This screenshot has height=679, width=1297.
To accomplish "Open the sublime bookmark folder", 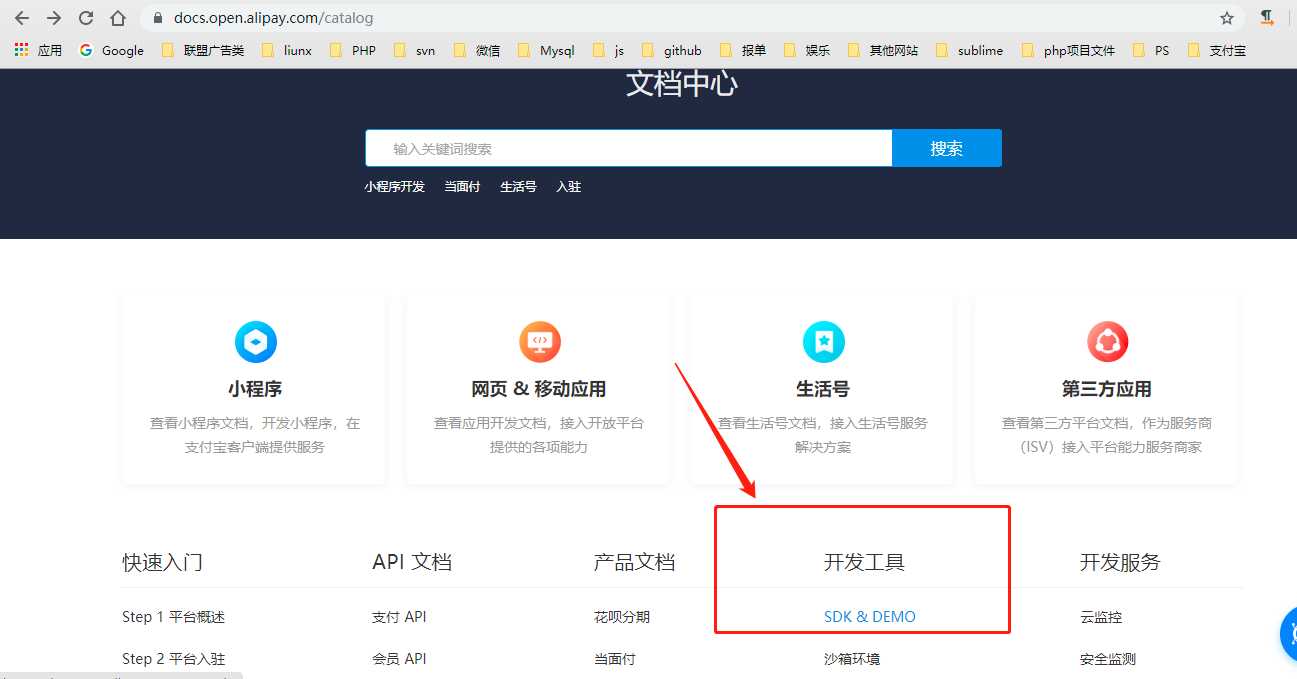I will 969,50.
